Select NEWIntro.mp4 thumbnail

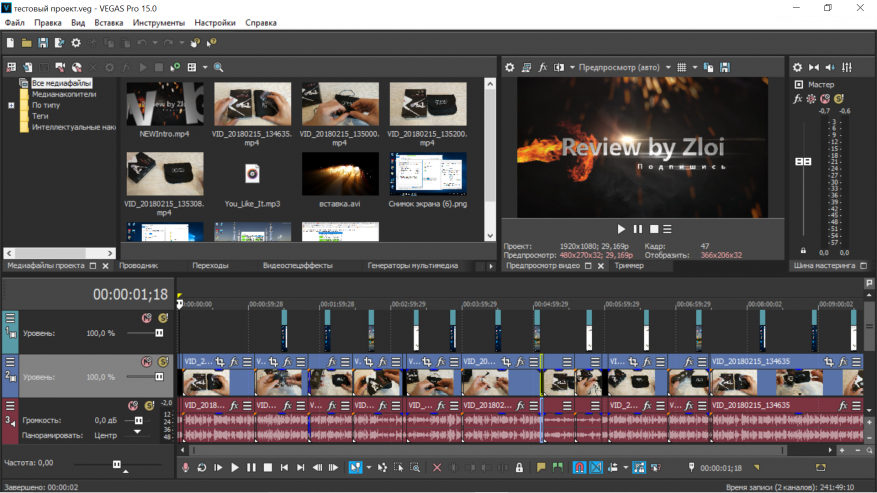point(164,104)
